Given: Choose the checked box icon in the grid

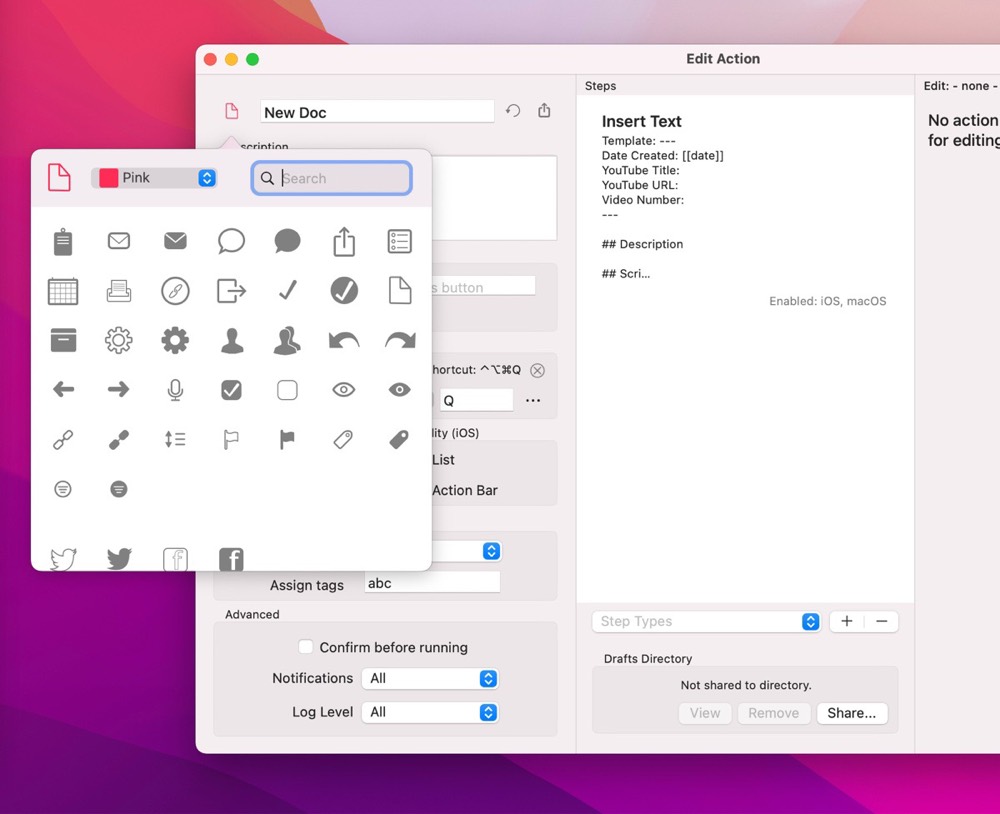Looking at the screenshot, I should click(231, 390).
